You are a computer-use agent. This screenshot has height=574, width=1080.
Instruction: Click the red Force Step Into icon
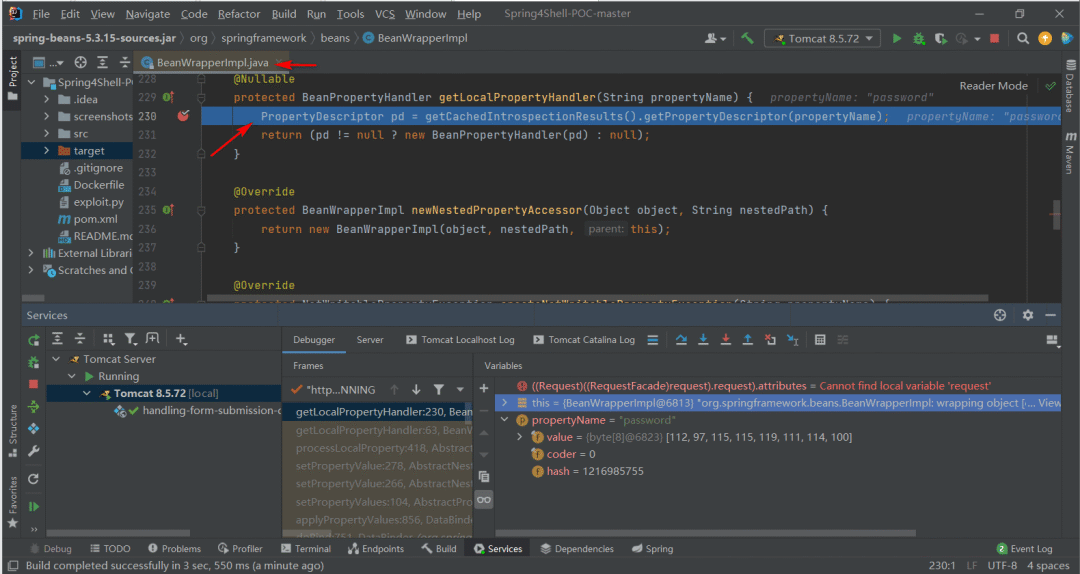(725, 340)
